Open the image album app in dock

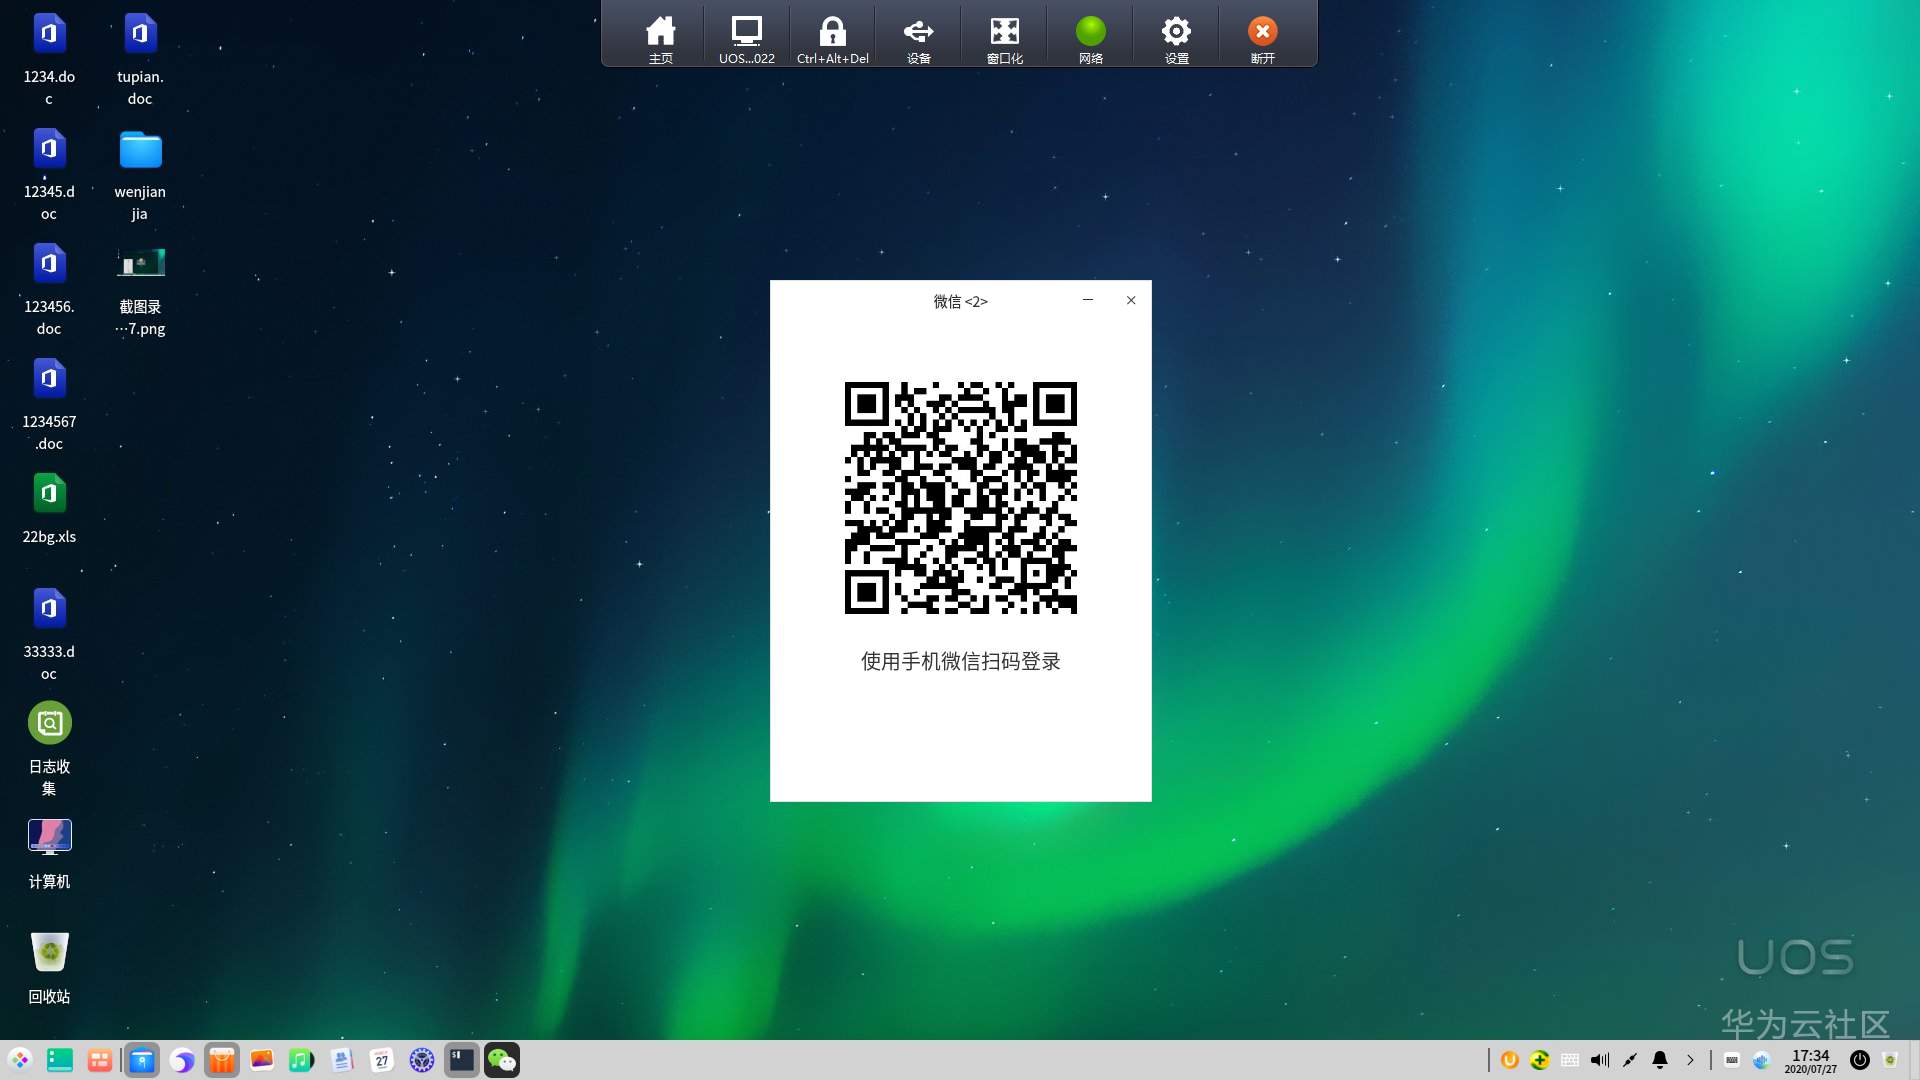[x=262, y=1060]
